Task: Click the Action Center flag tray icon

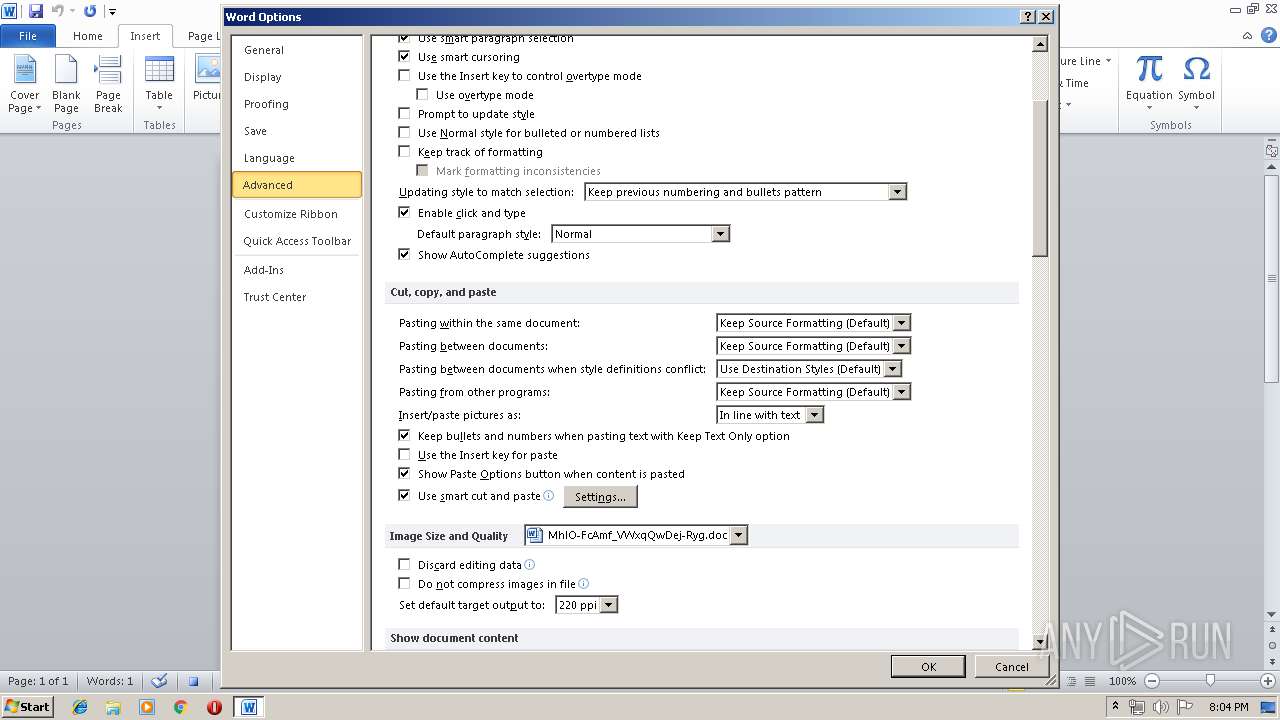Action: pos(1185,707)
